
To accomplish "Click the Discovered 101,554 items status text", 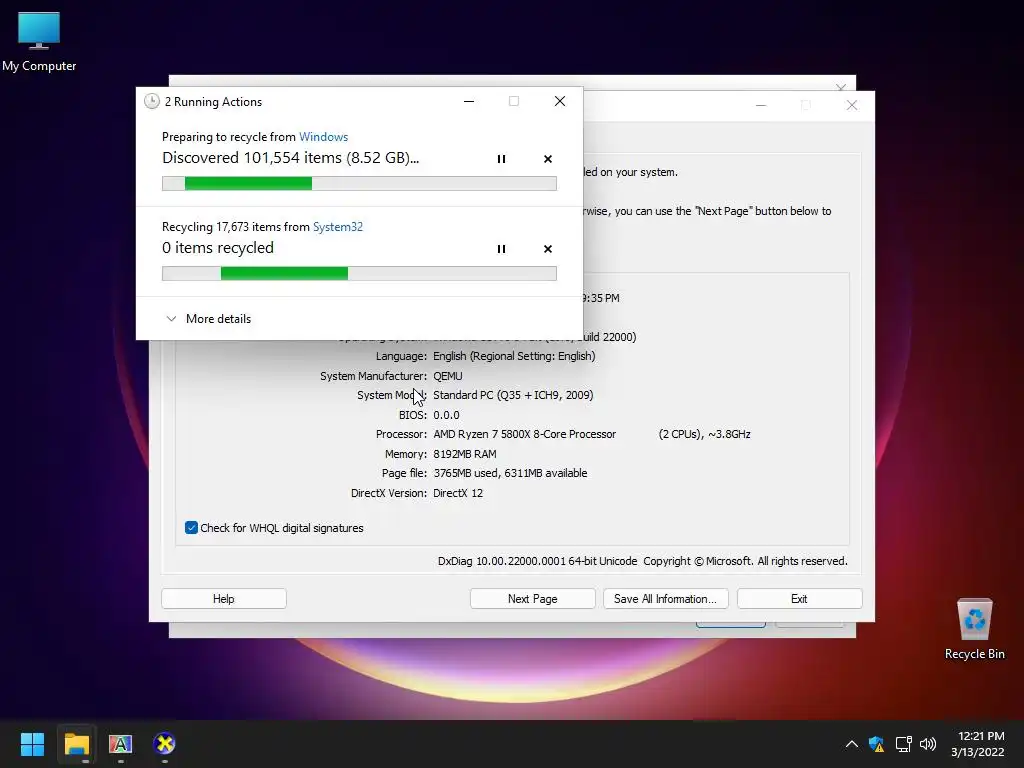I will [291, 158].
